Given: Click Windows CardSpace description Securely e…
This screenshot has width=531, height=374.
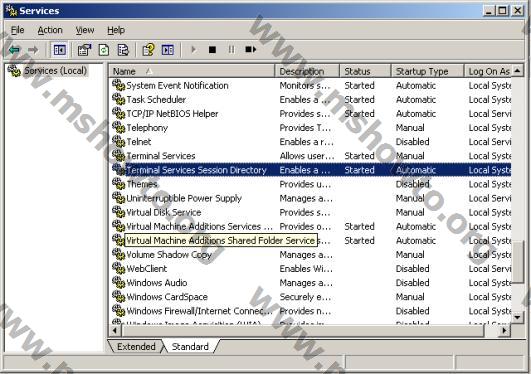Looking at the screenshot, I should (305, 297).
